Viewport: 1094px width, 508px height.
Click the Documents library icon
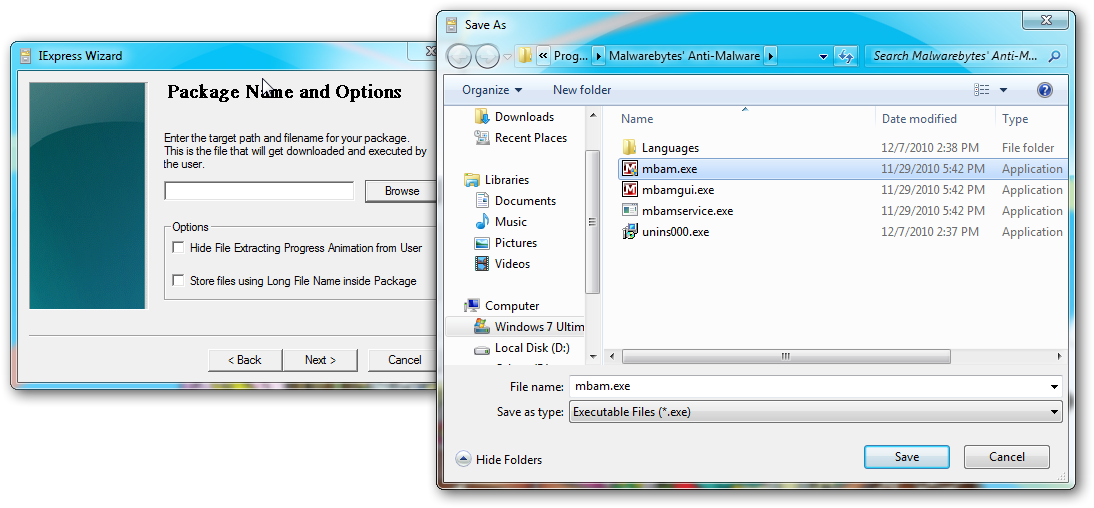(482, 201)
